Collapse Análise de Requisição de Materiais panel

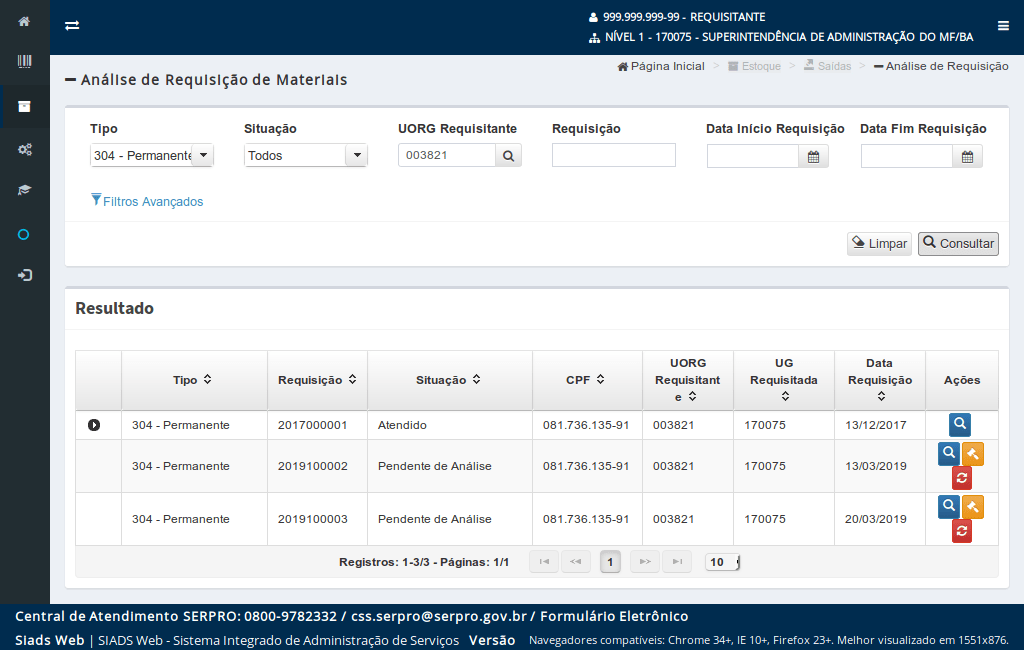pos(71,80)
